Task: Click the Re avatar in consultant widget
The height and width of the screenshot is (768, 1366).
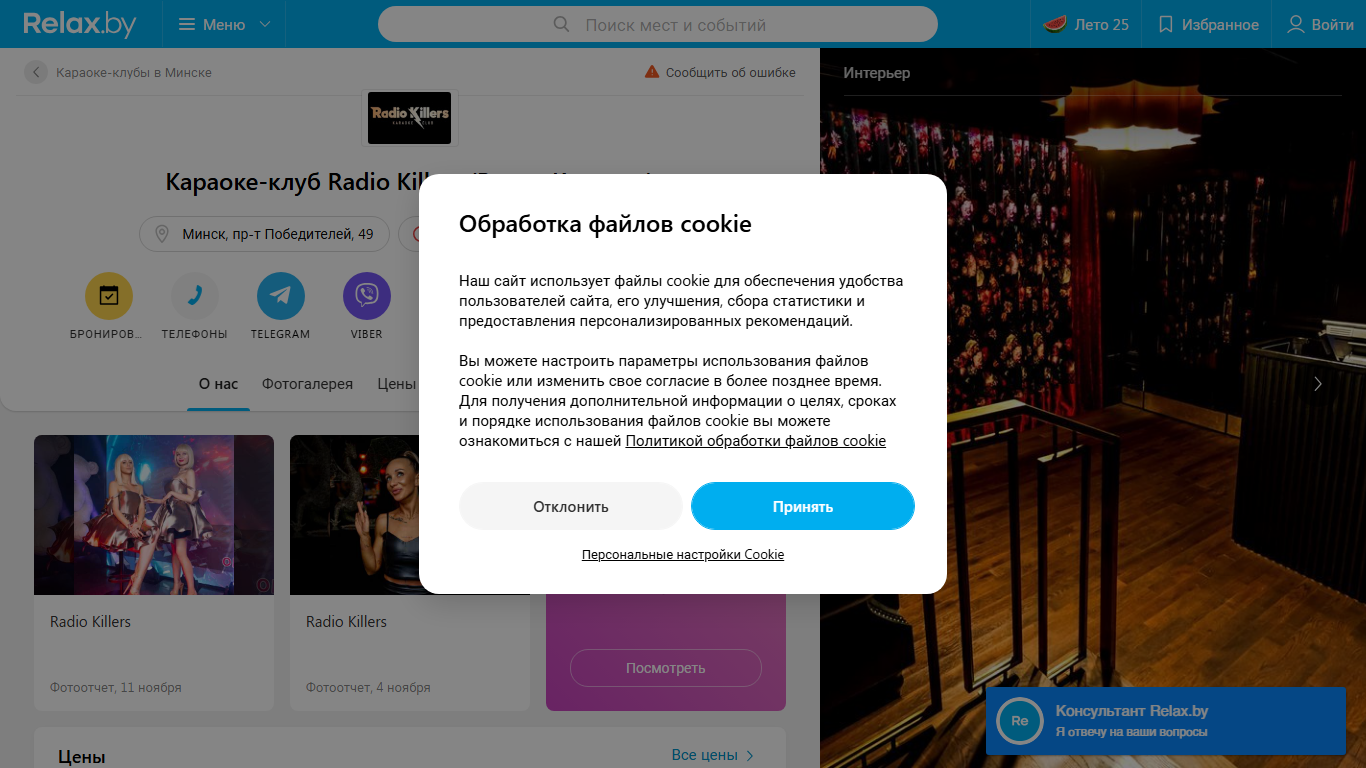Action: [1020, 721]
